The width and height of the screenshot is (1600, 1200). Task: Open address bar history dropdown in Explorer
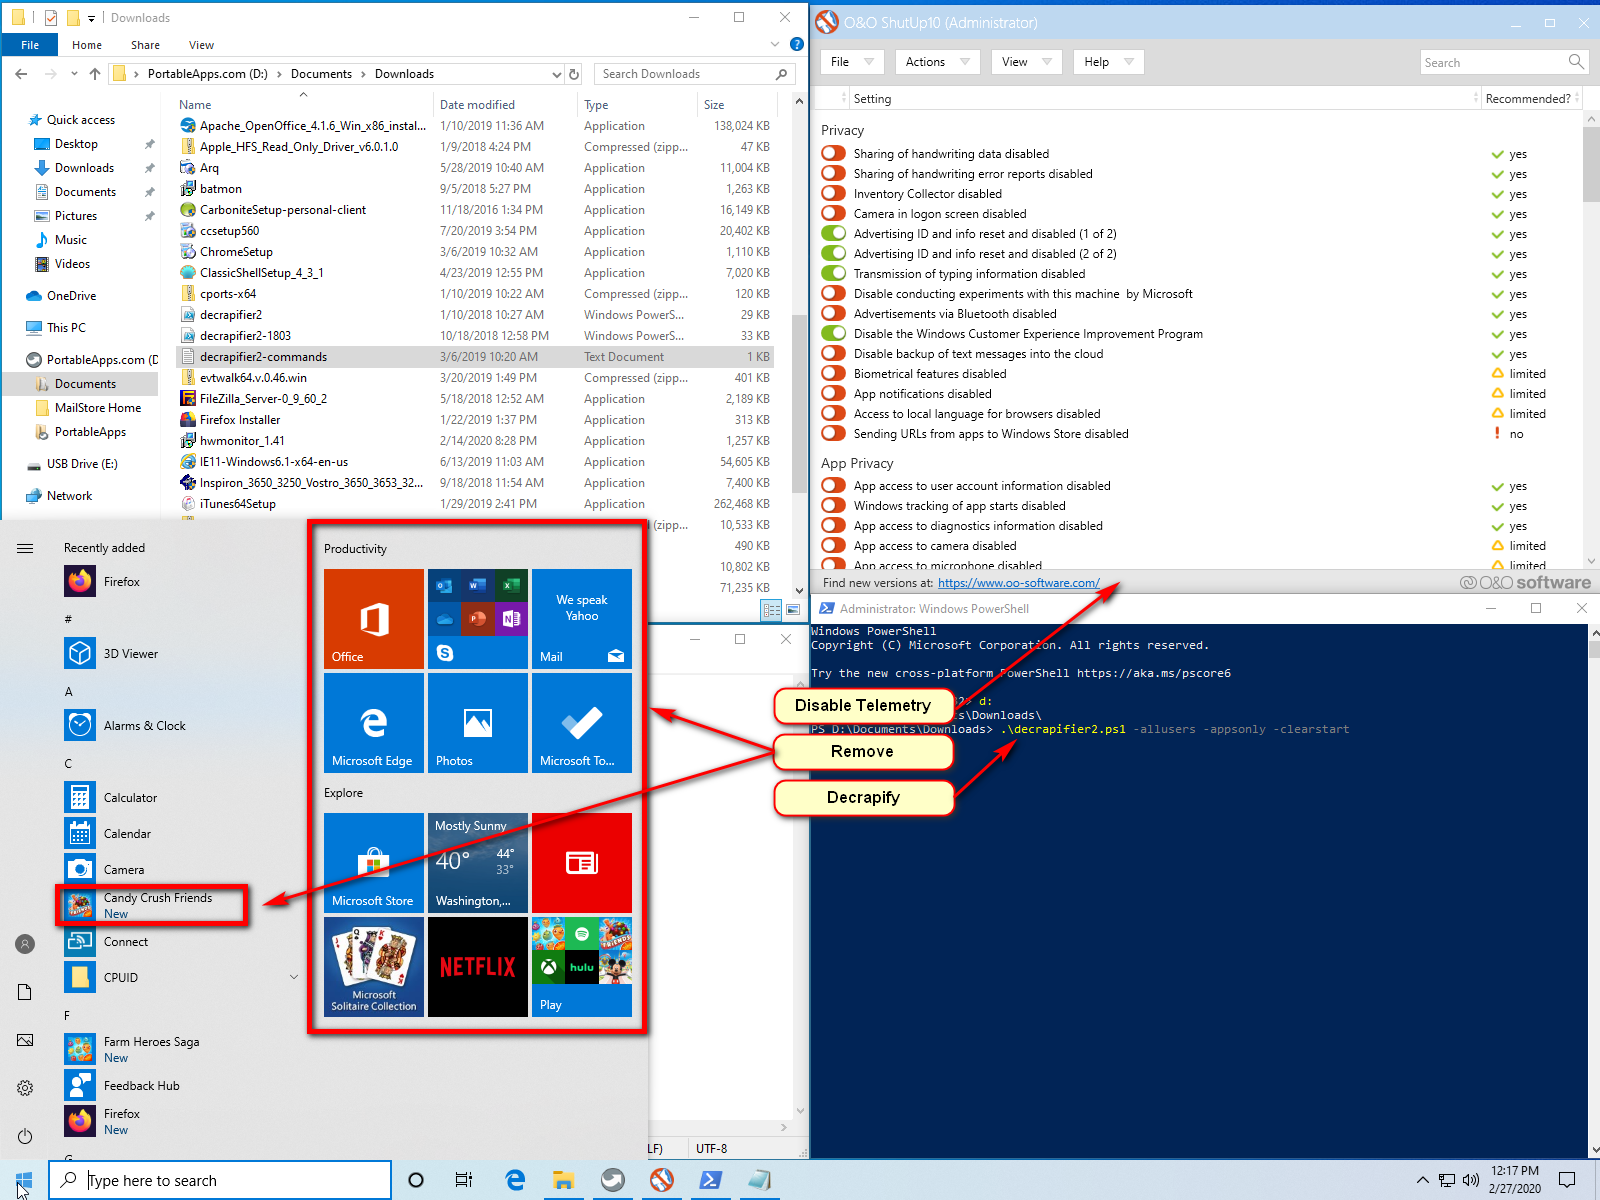[x=557, y=74]
